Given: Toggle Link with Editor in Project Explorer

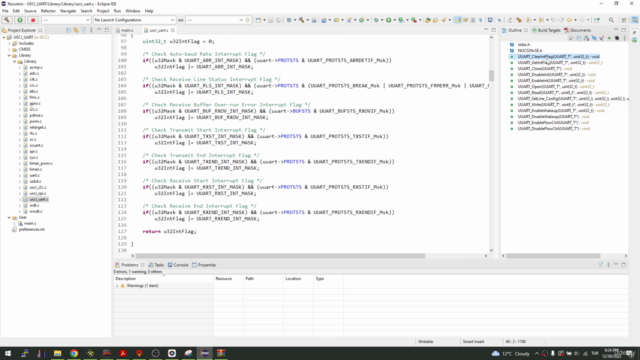Looking at the screenshot, I should 76,30.
